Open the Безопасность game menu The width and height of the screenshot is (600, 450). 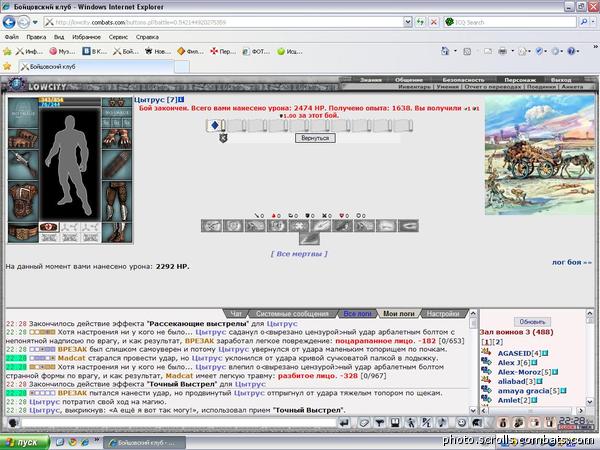(x=463, y=80)
